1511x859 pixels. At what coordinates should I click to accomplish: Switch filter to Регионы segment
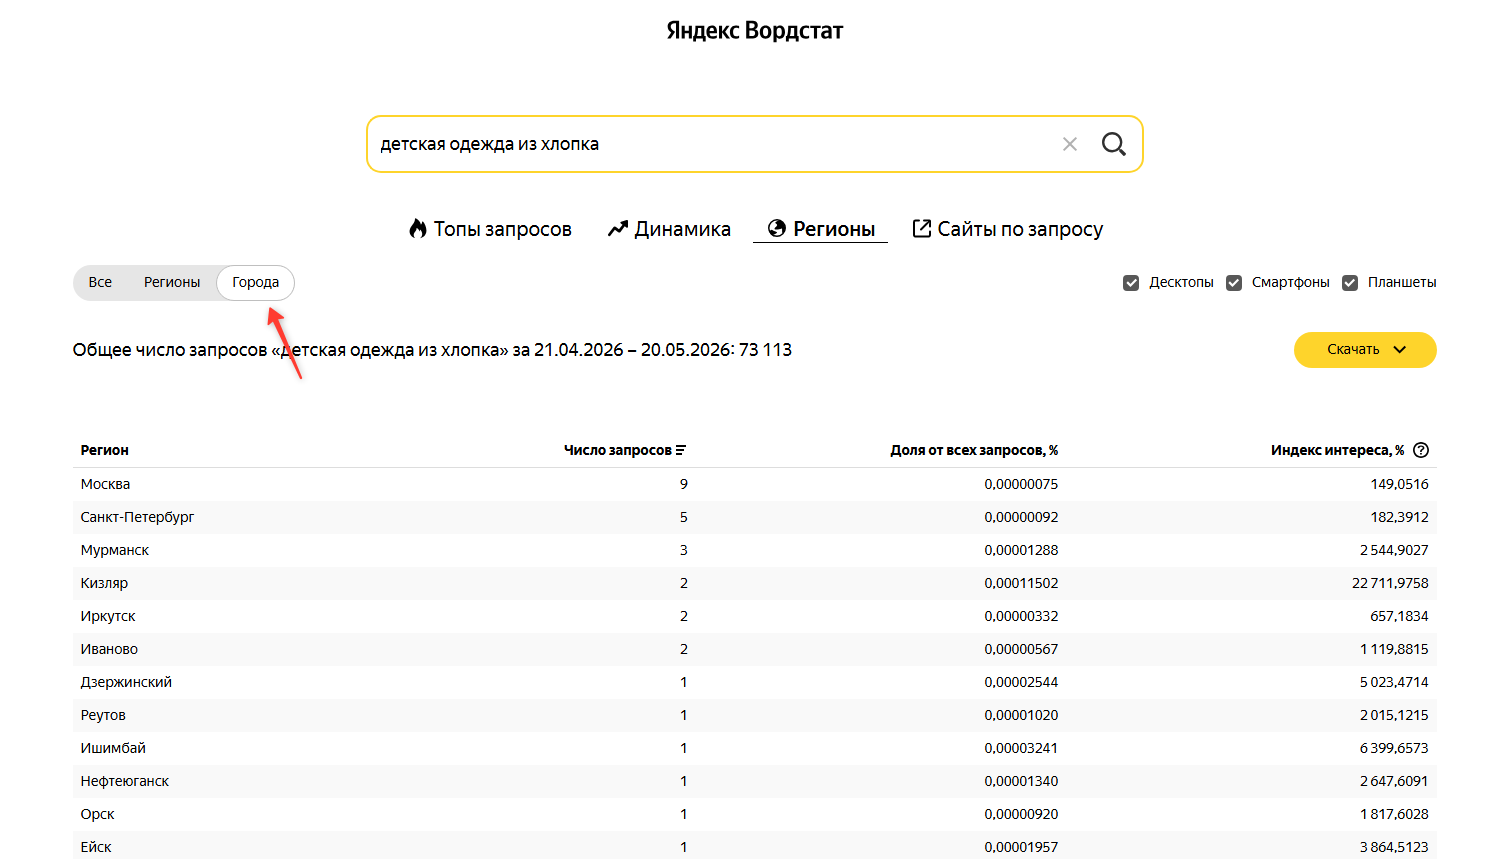click(x=172, y=282)
